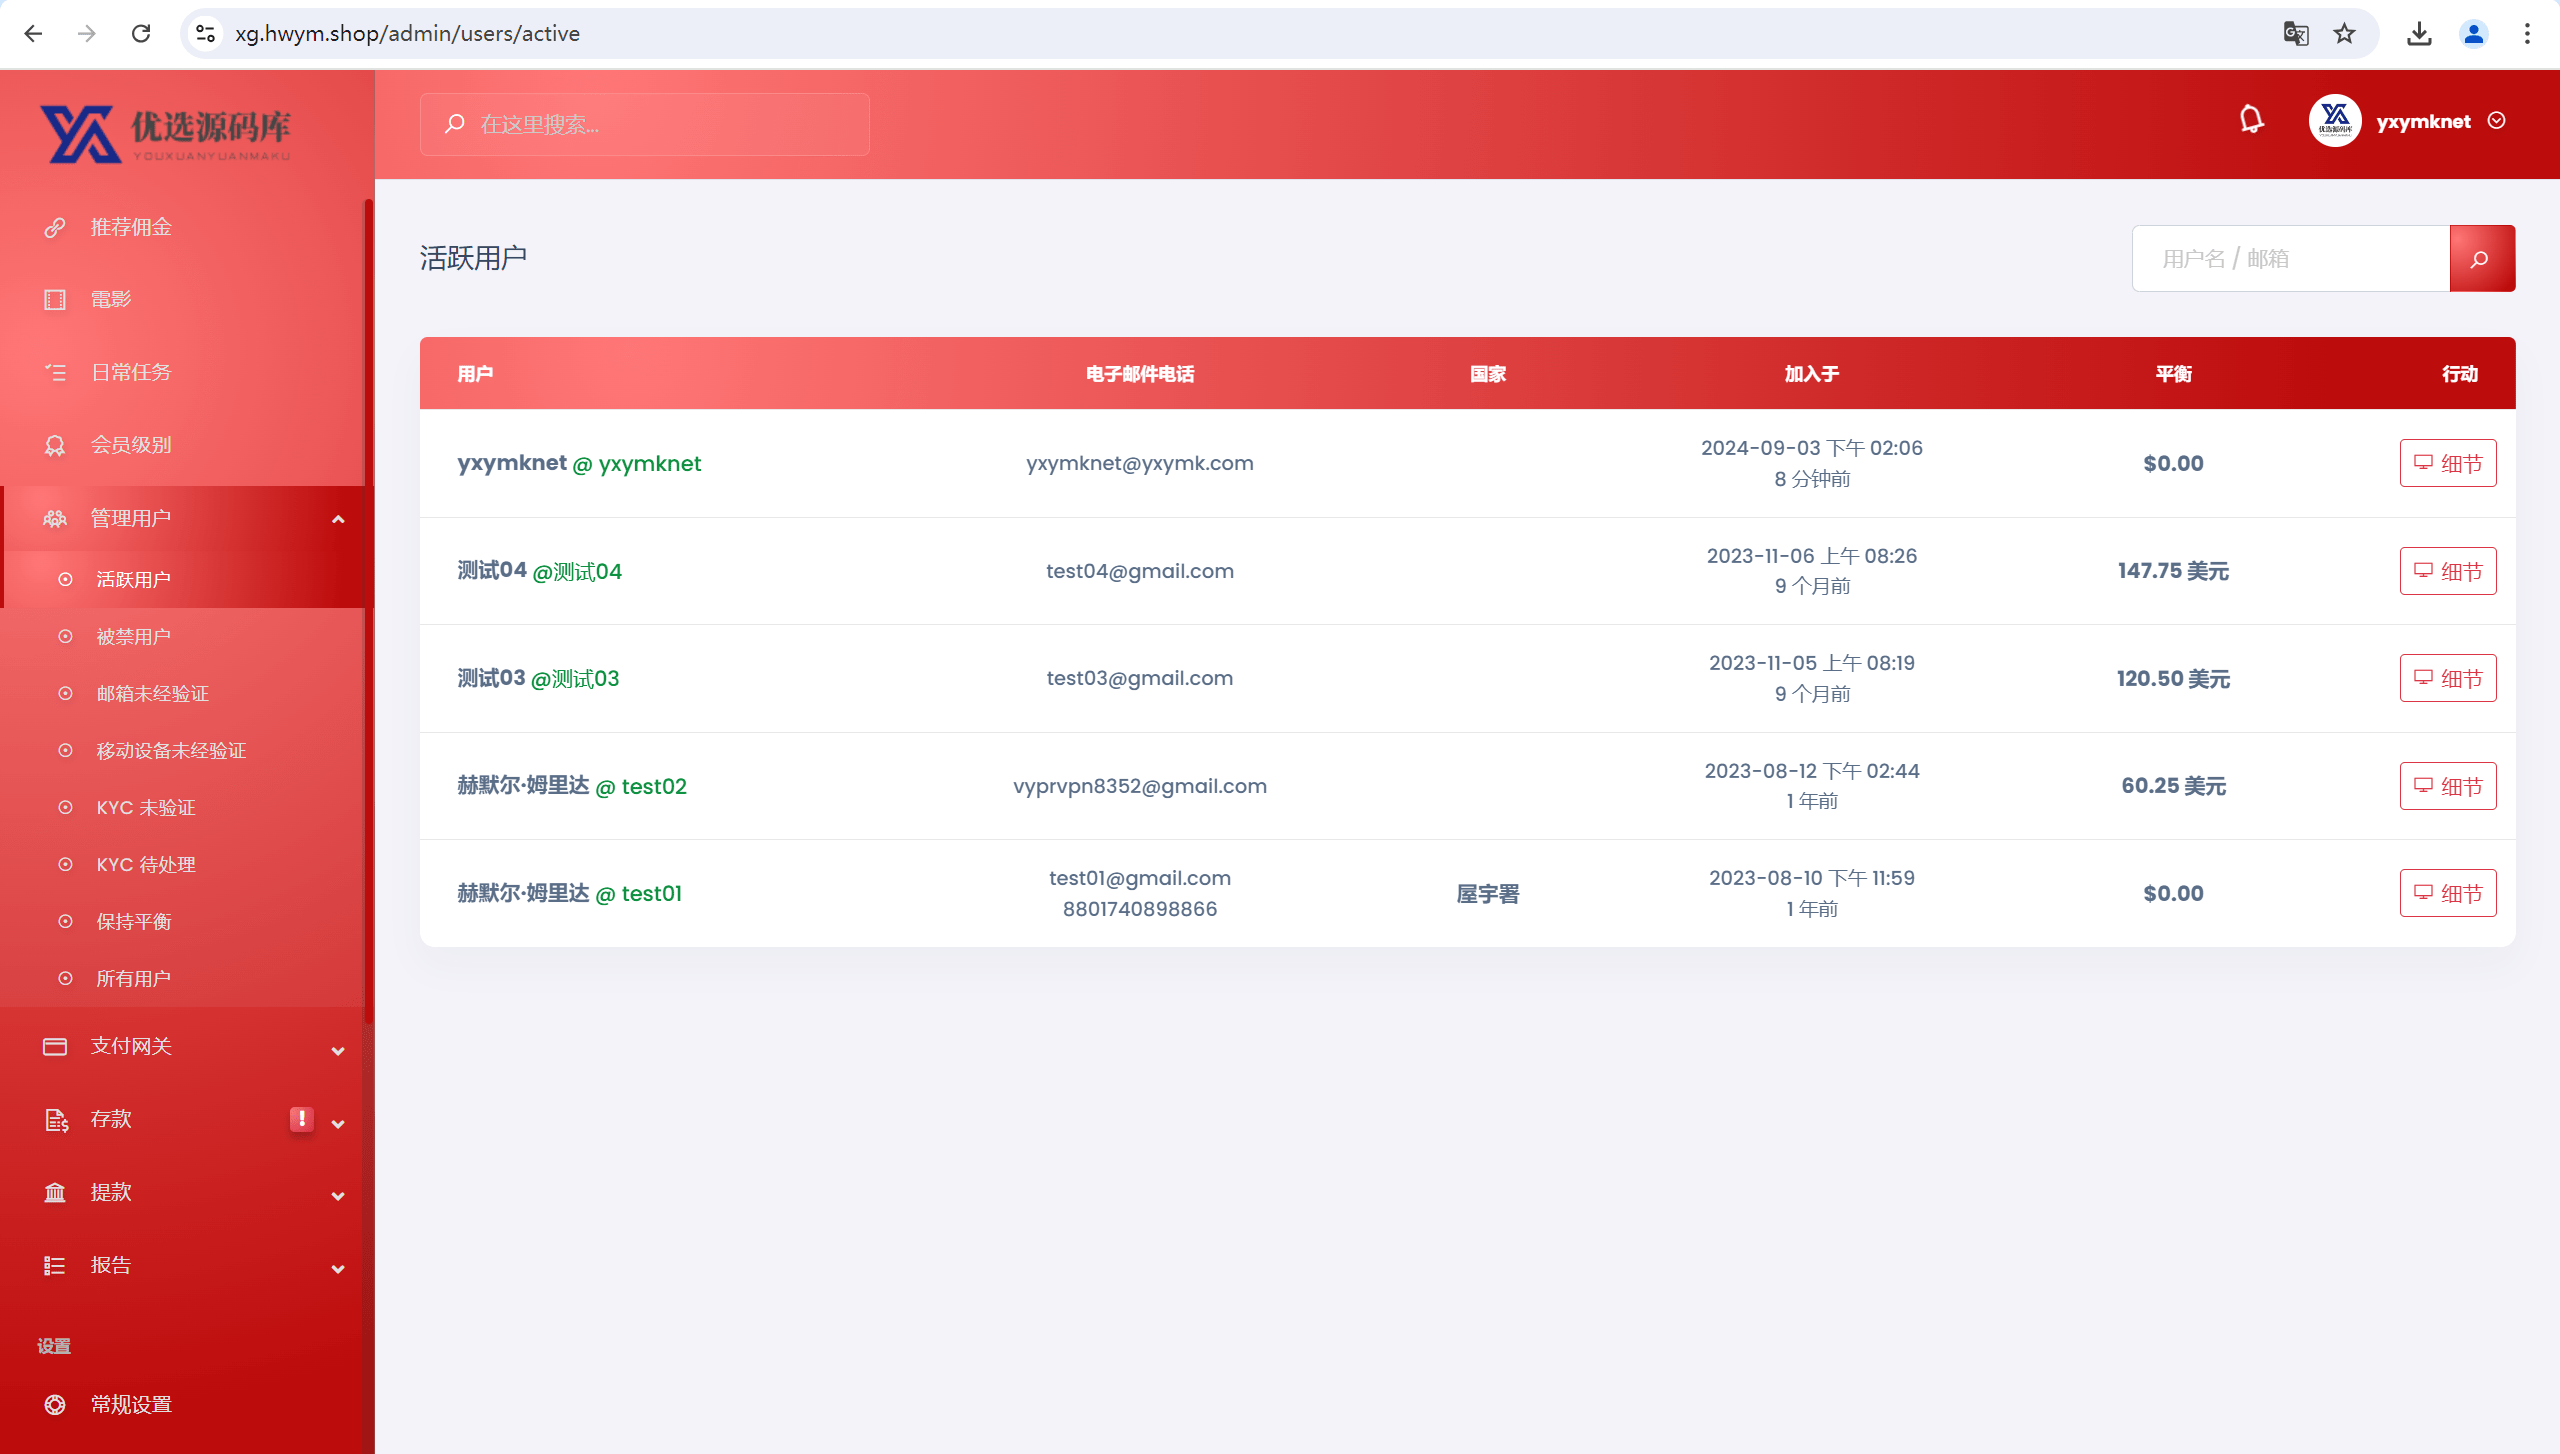Select 被禁用户 submenu item
Screen dimensions: 2560x1454
tap(133, 637)
